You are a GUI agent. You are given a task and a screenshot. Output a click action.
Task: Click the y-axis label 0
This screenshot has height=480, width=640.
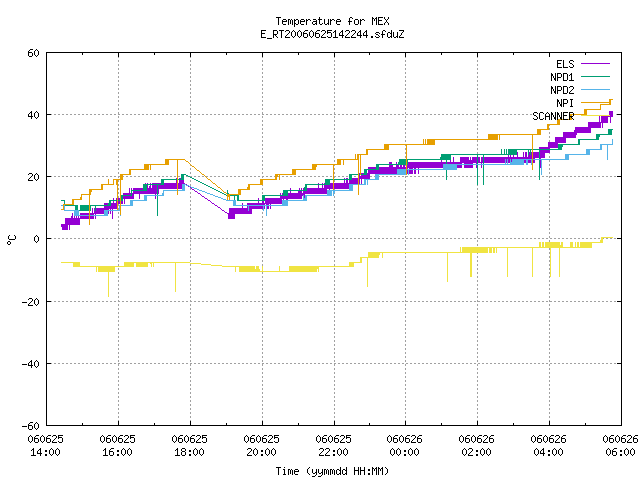pyautogui.click(x=37, y=239)
